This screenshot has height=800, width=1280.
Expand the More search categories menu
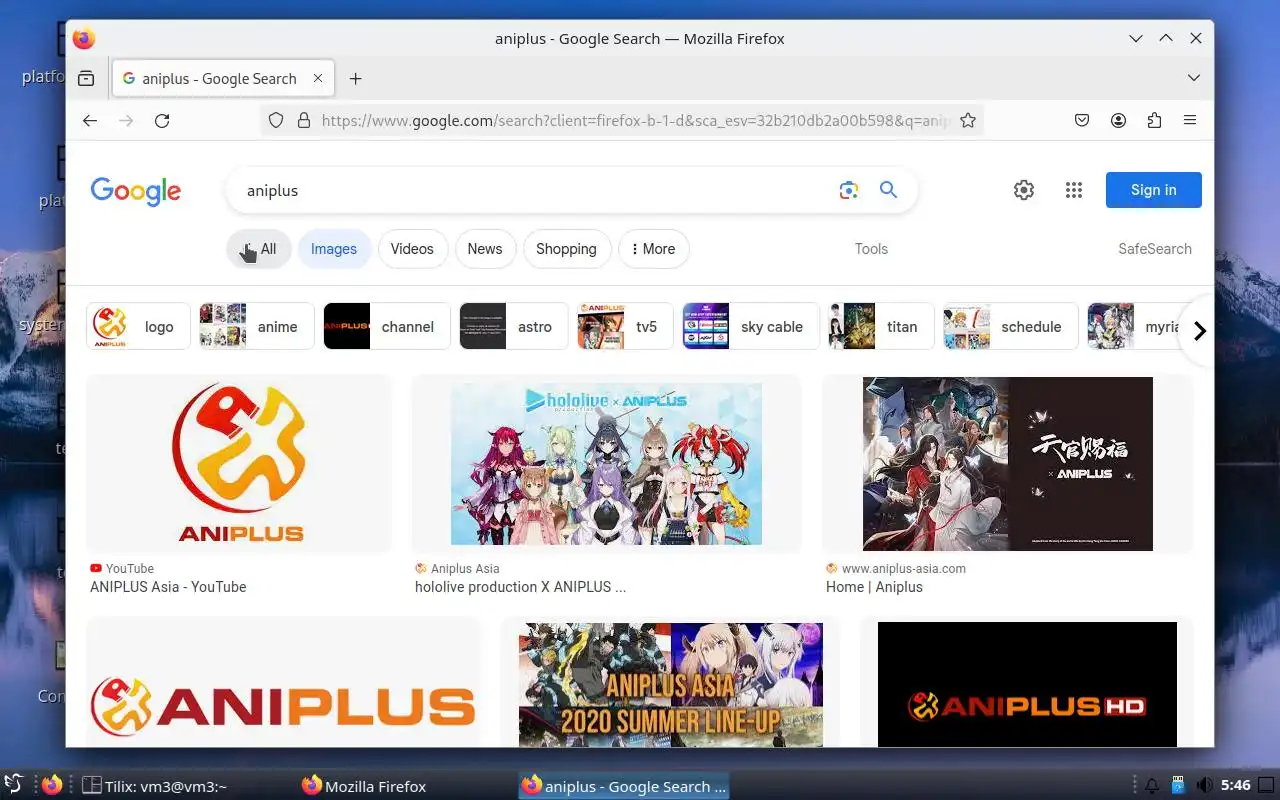coord(654,249)
